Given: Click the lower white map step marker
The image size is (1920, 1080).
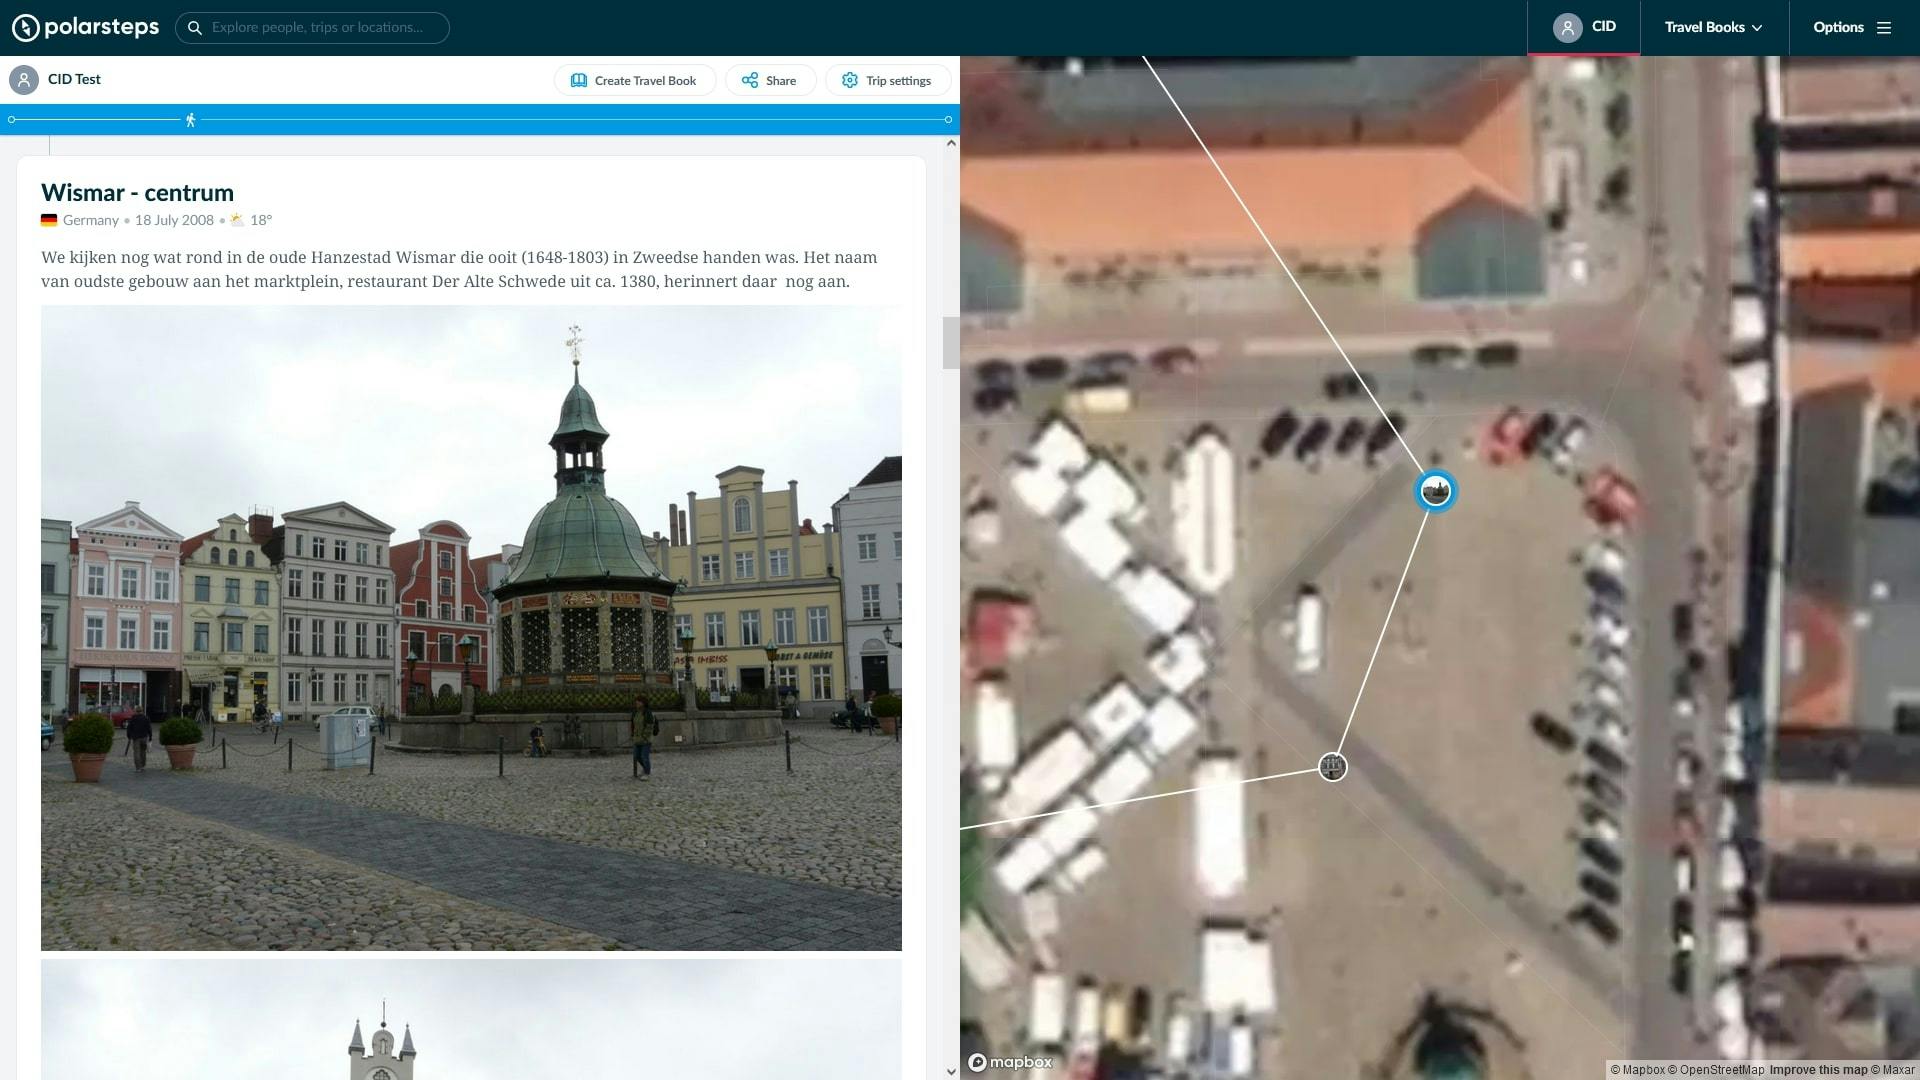Looking at the screenshot, I should [1333, 767].
